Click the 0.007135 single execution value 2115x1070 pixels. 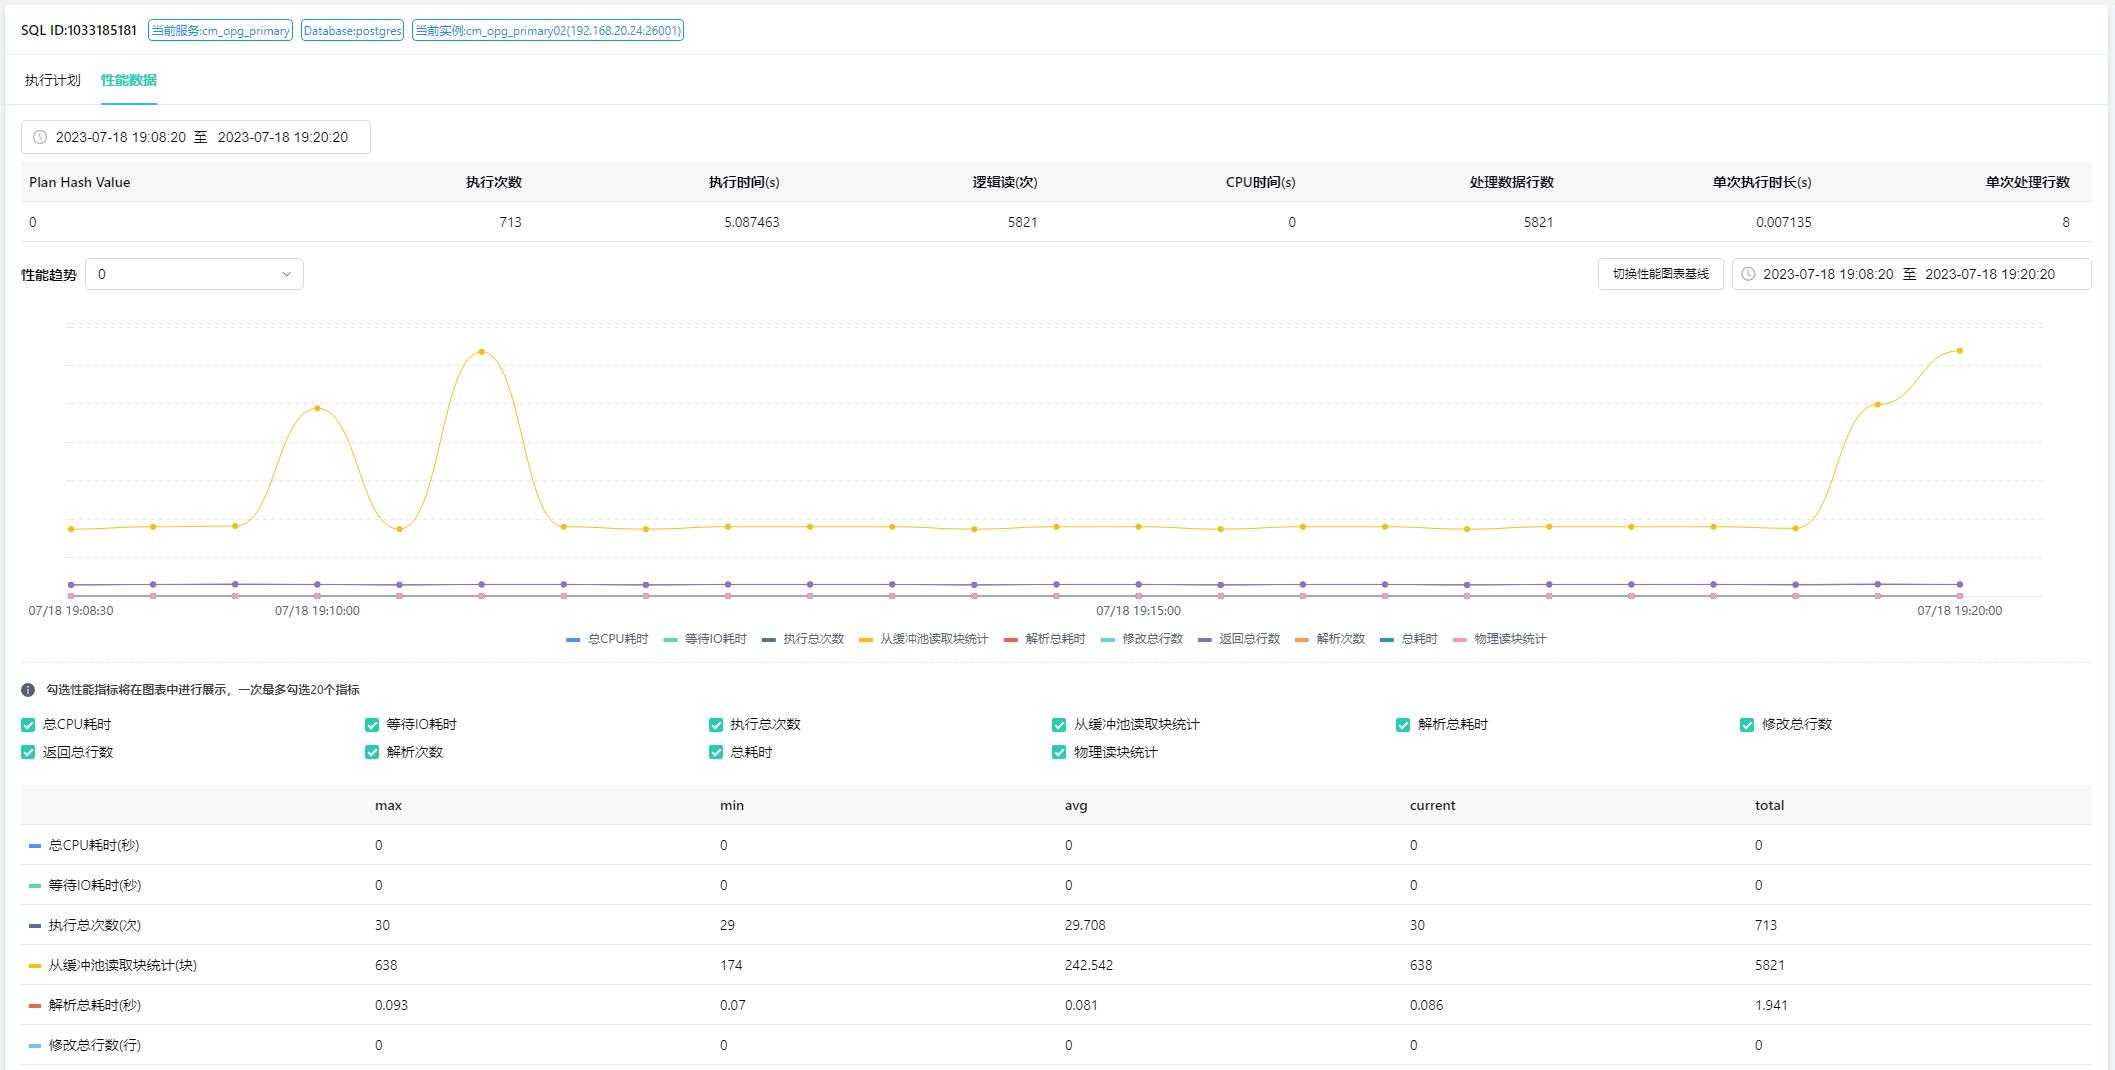pyautogui.click(x=1784, y=222)
